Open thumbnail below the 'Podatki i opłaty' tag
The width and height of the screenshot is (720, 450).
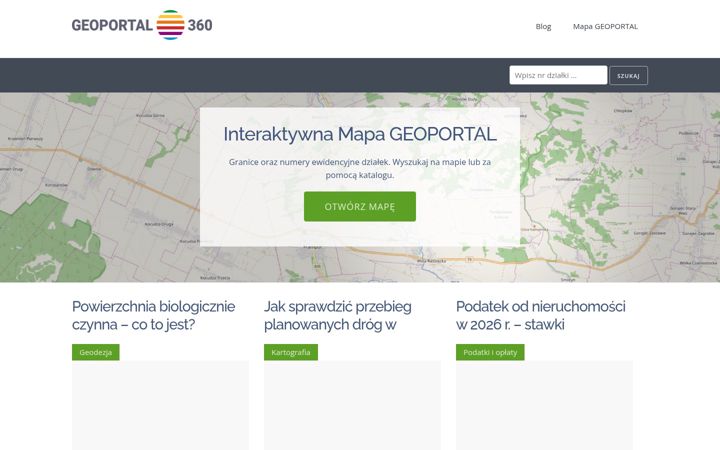click(x=544, y=405)
